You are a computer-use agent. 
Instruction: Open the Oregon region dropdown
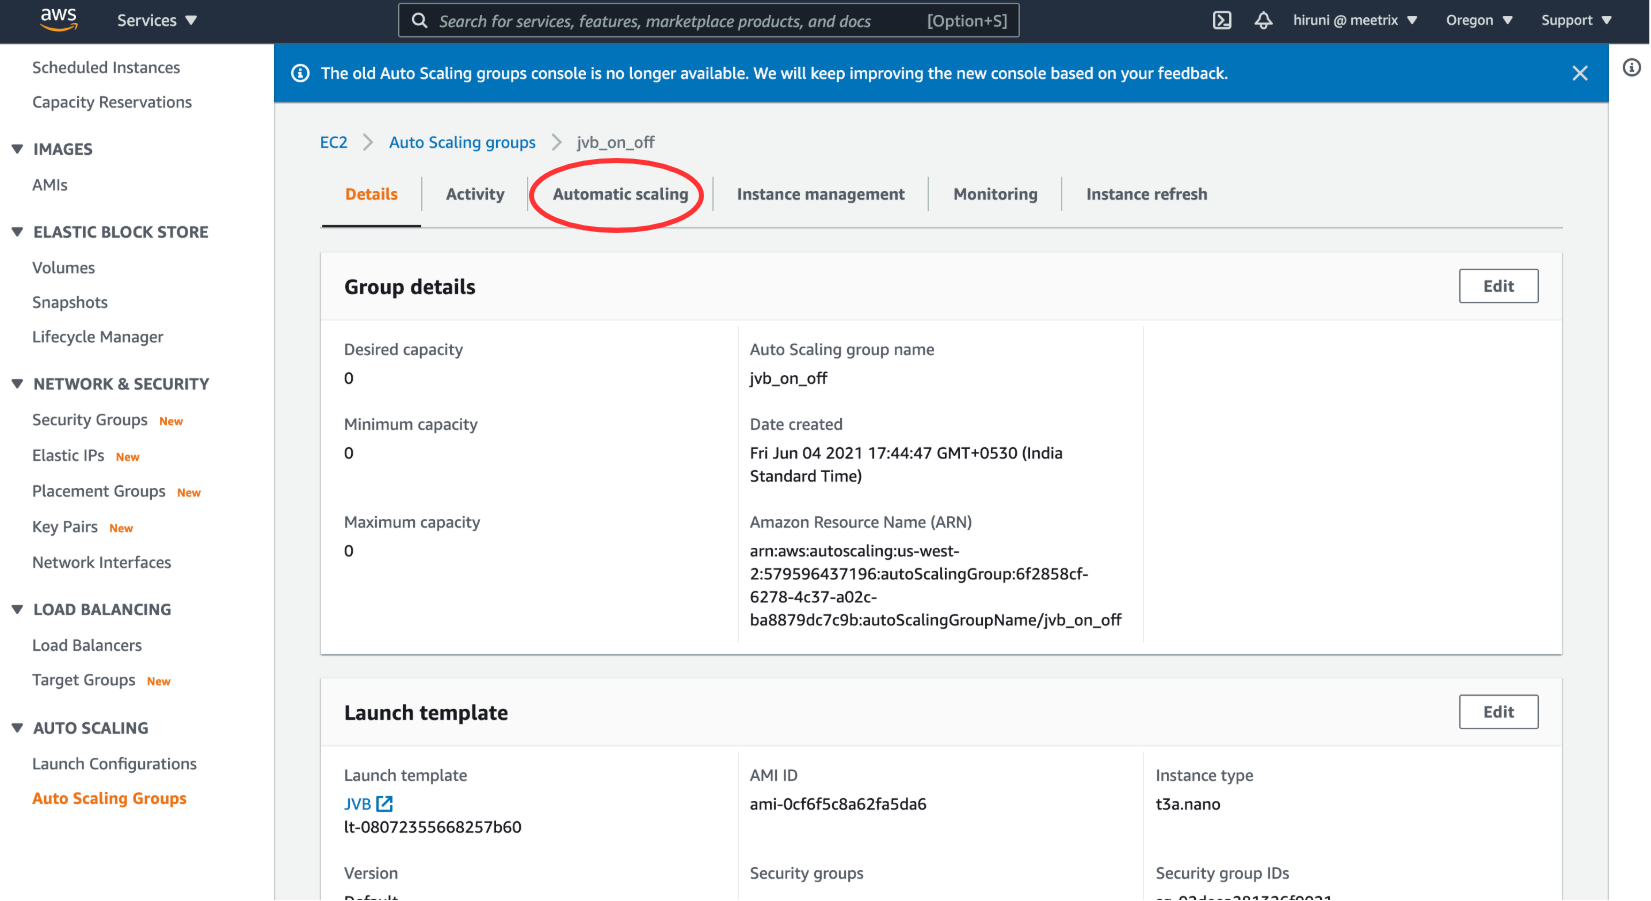pyautogui.click(x=1478, y=20)
